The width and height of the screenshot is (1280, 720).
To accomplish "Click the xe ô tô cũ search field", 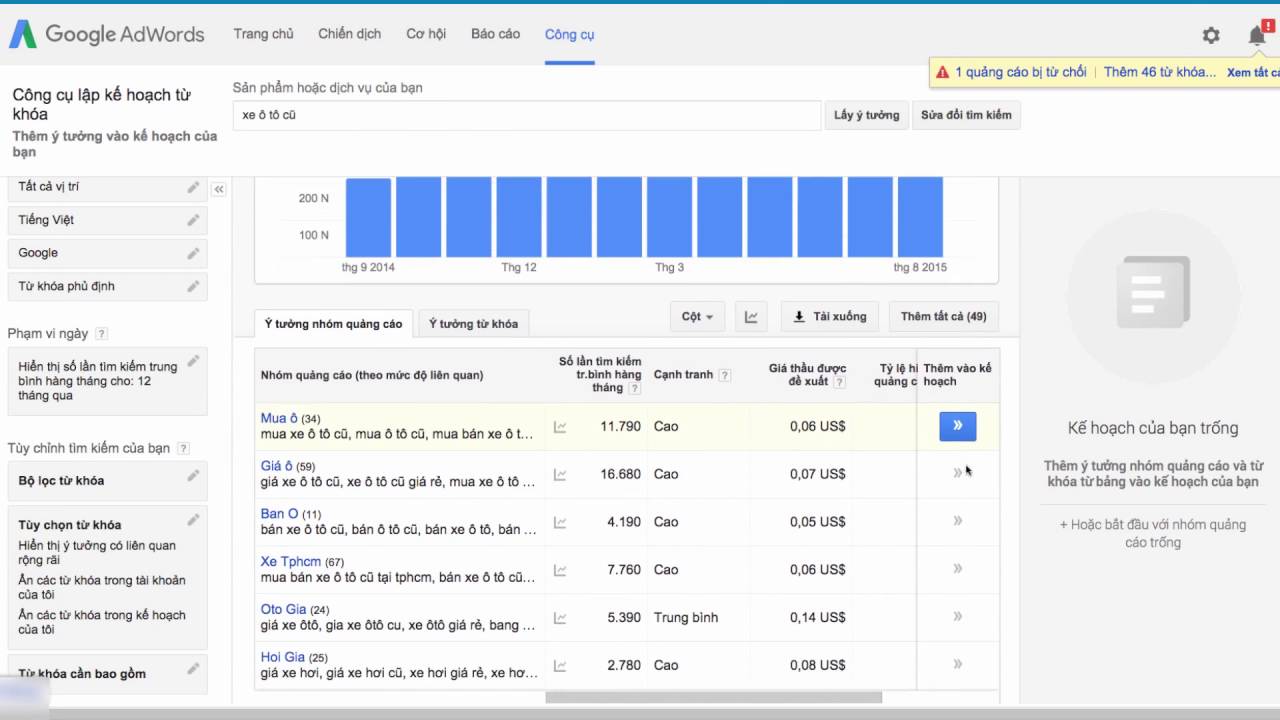I will pos(525,115).
